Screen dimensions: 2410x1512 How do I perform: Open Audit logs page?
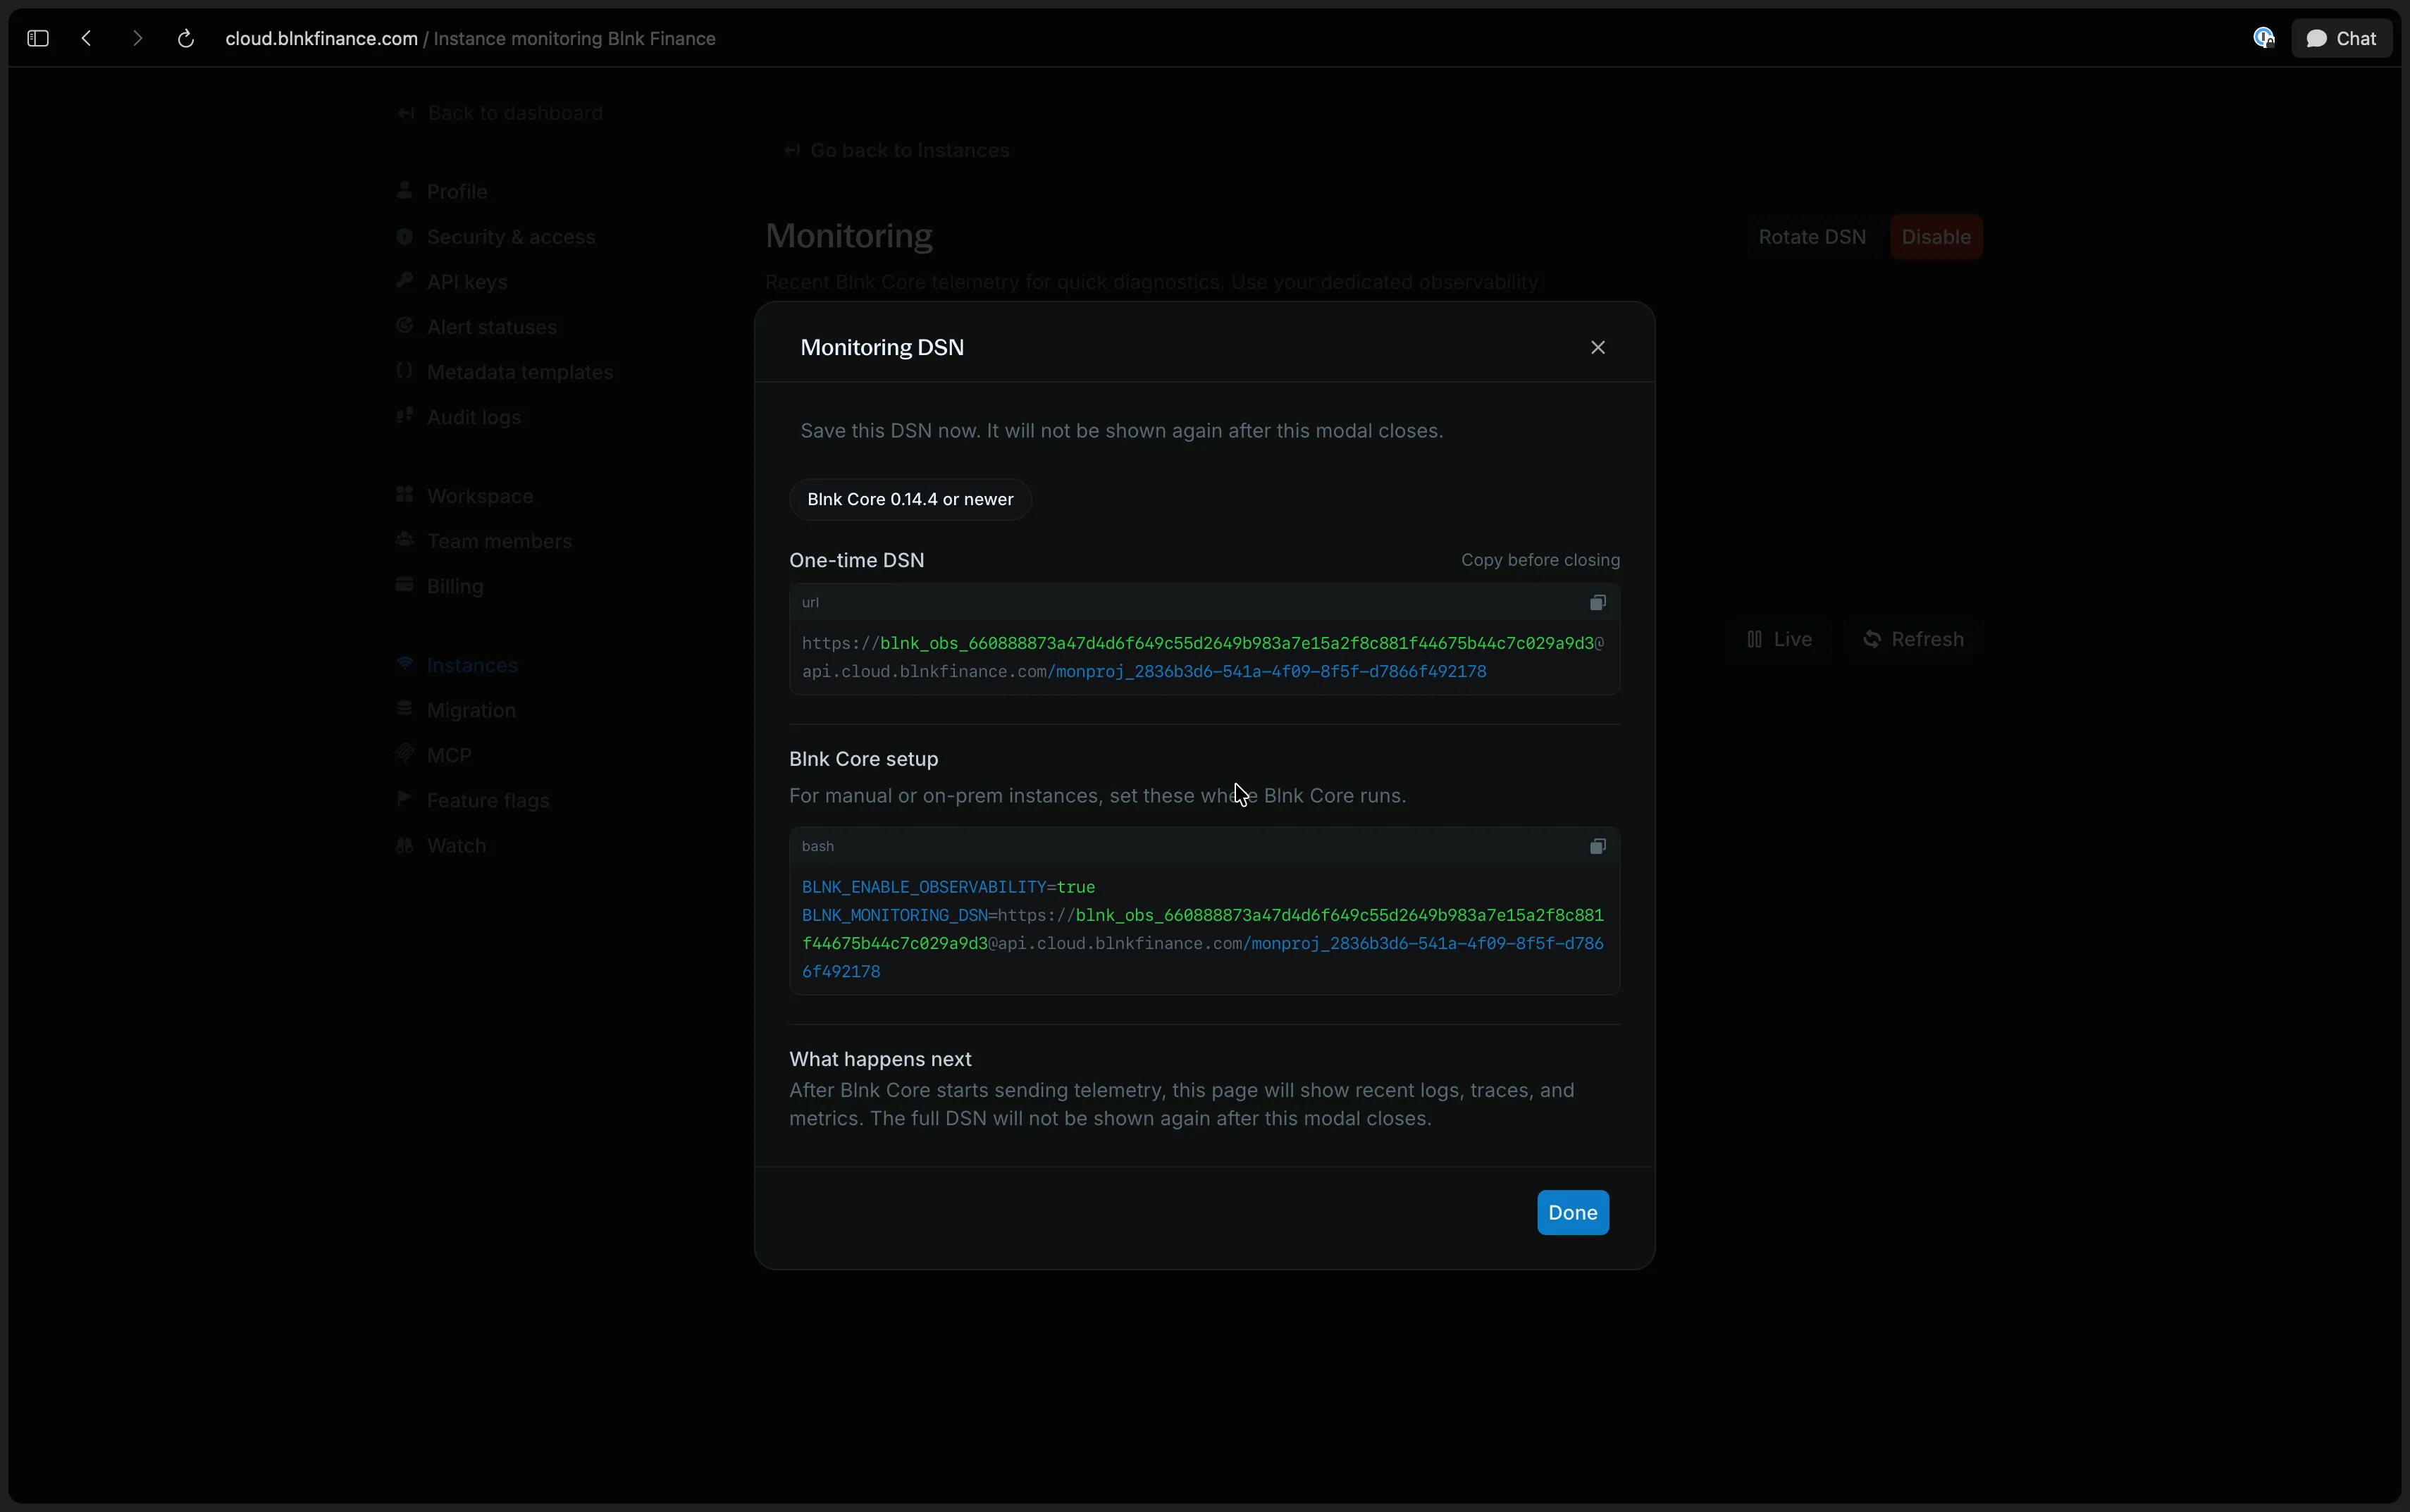(x=474, y=417)
